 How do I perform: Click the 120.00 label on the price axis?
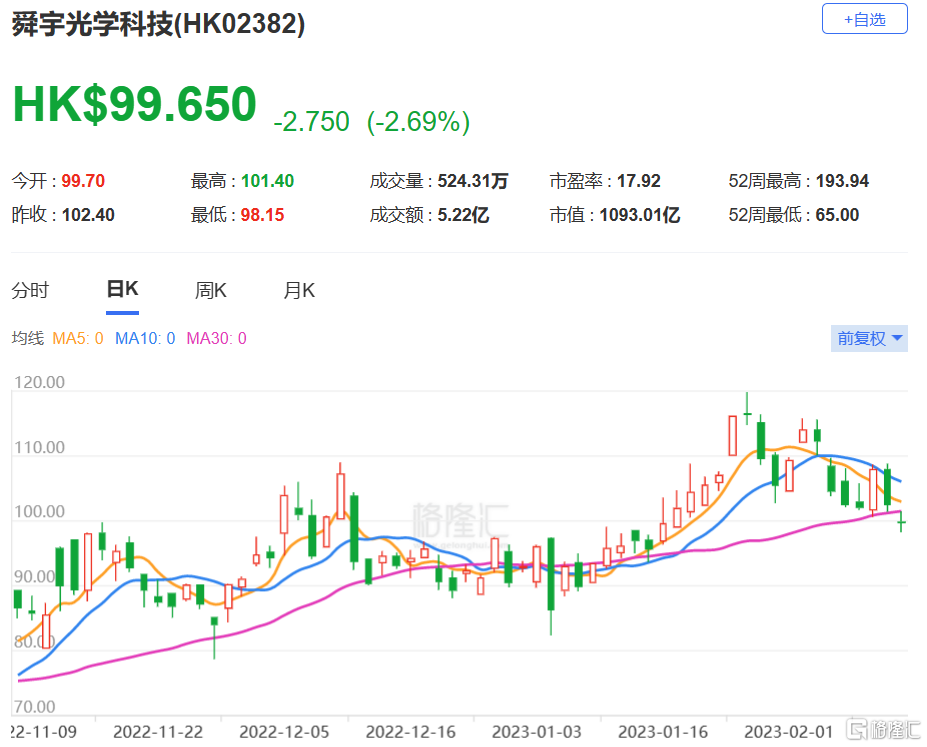point(41,382)
